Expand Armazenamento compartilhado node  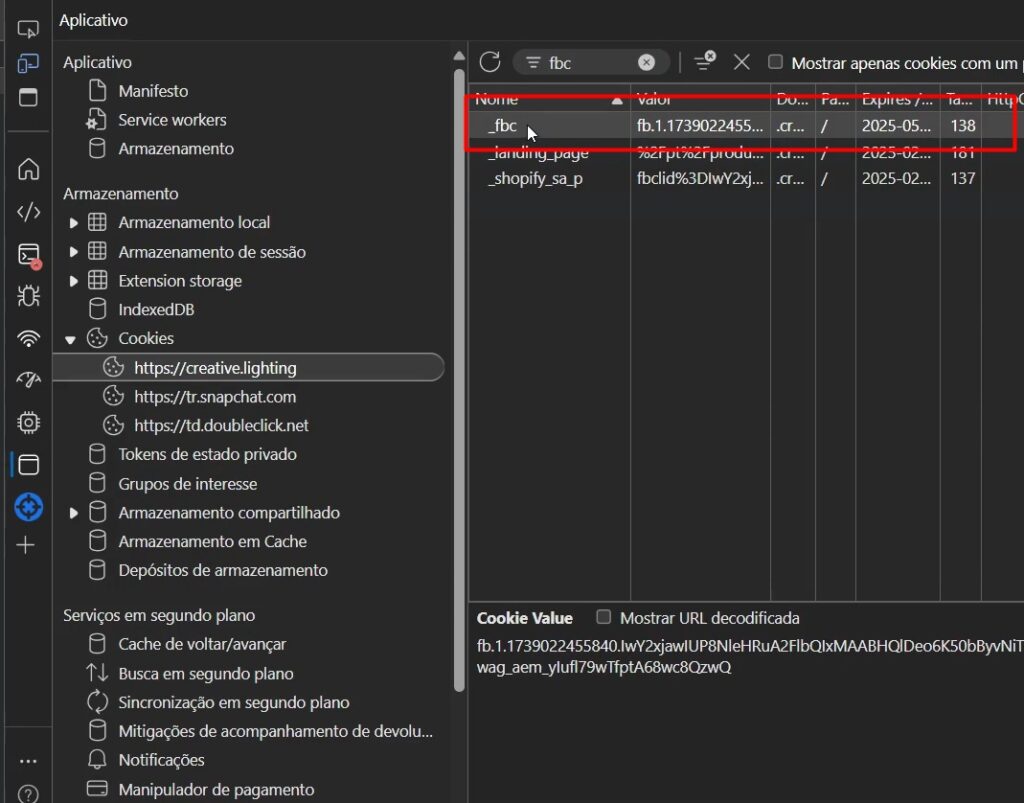(x=74, y=513)
